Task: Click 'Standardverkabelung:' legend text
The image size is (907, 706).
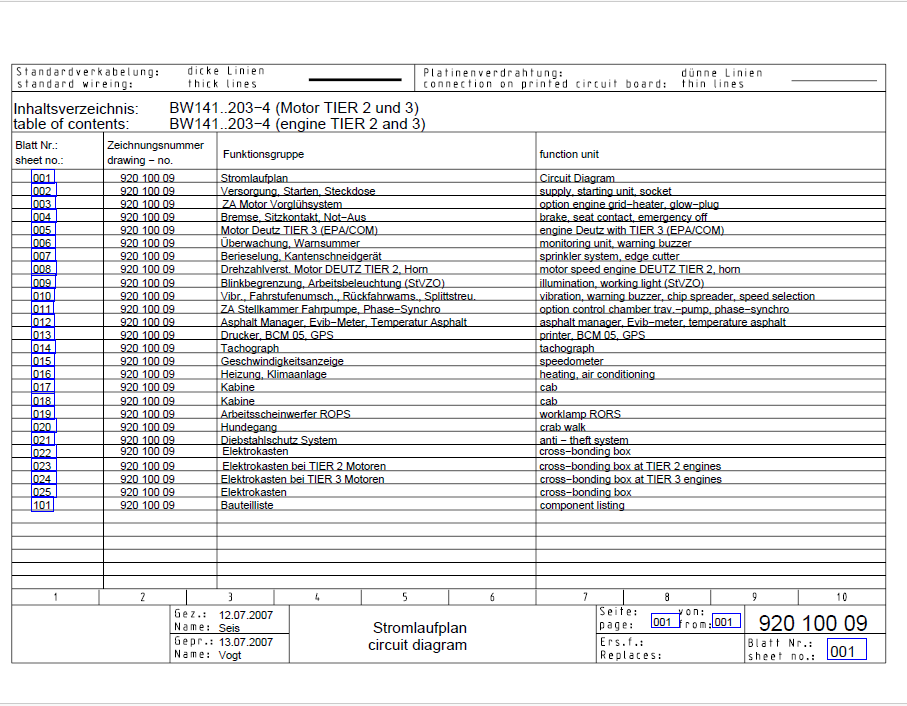Action: point(88,72)
